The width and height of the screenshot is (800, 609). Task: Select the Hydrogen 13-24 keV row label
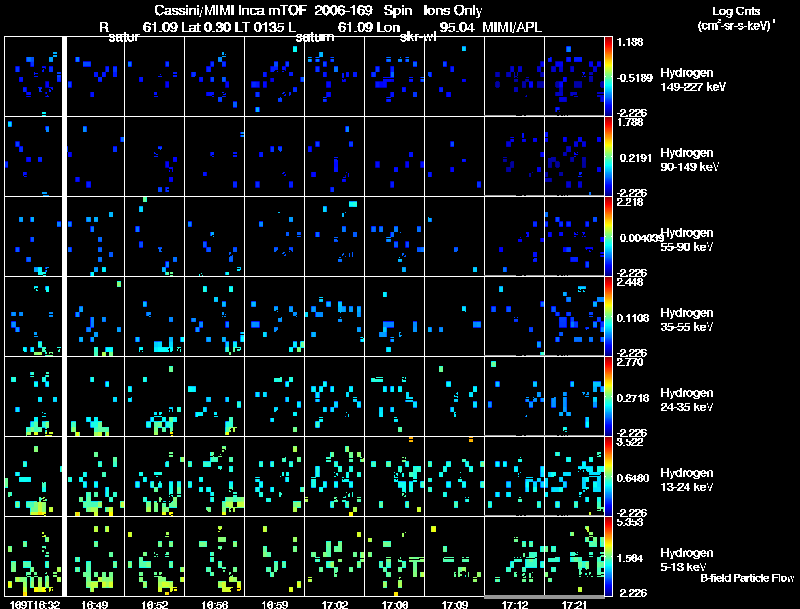pos(687,480)
